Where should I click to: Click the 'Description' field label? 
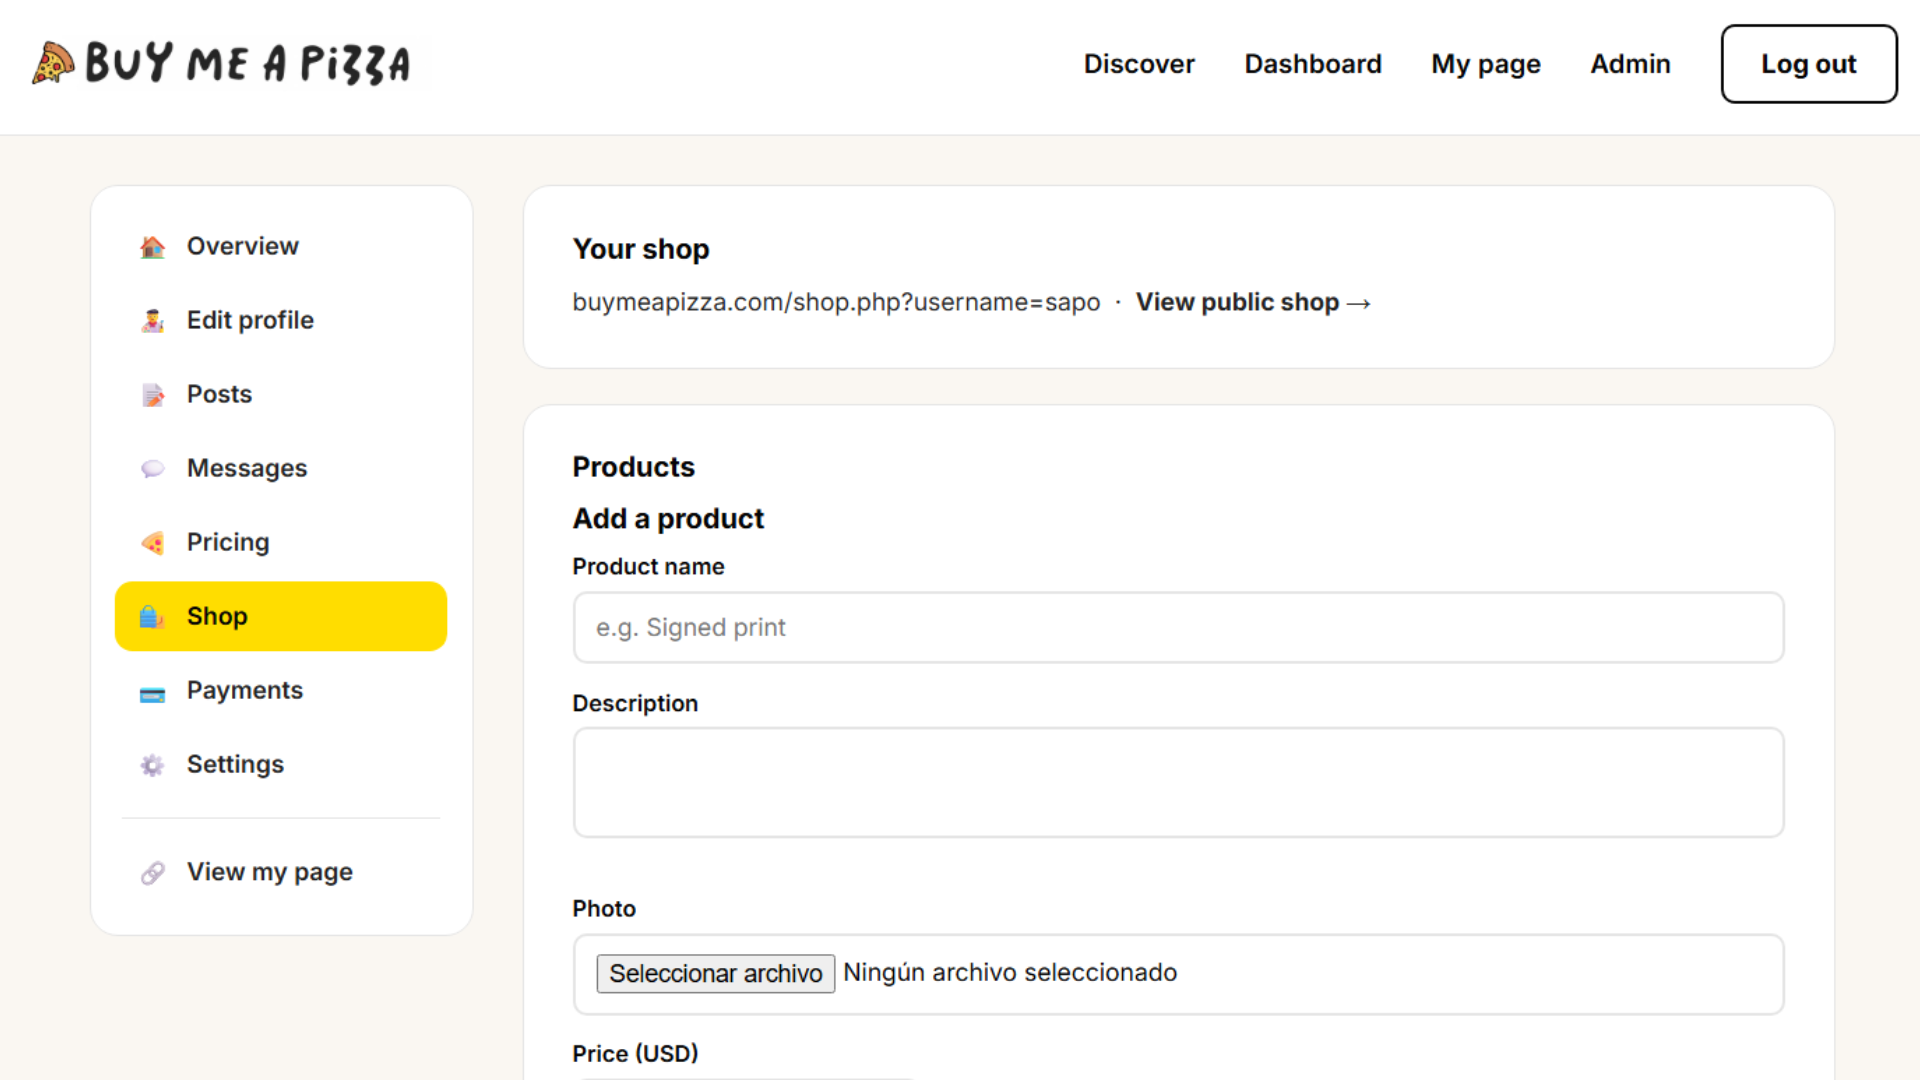pyautogui.click(x=635, y=703)
